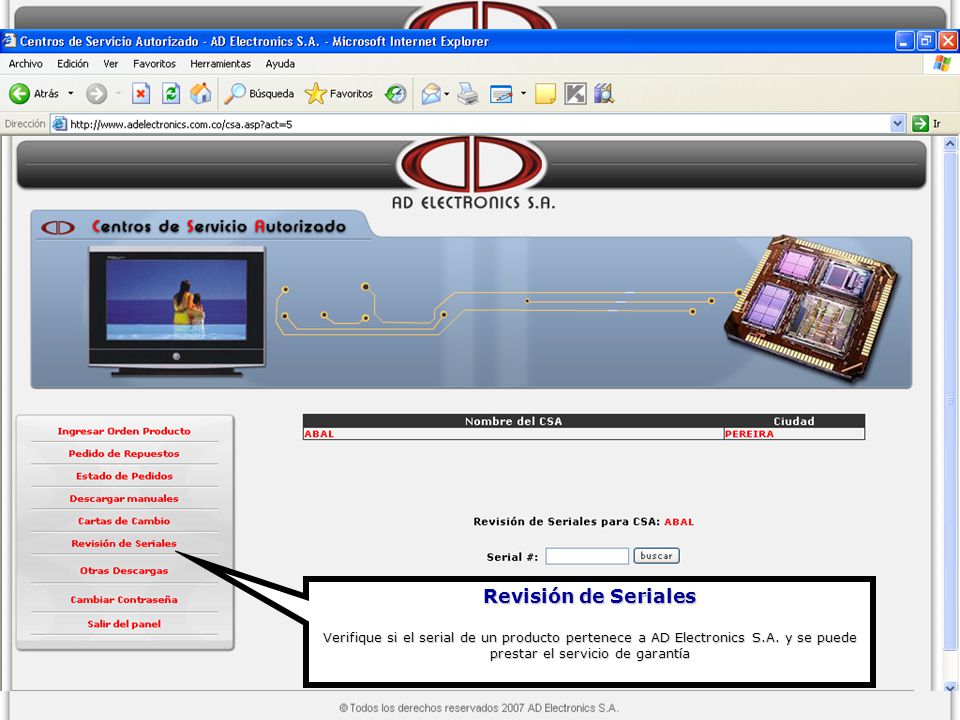Open Cartas de Cambio link
The height and width of the screenshot is (720, 960).
click(124, 521)
